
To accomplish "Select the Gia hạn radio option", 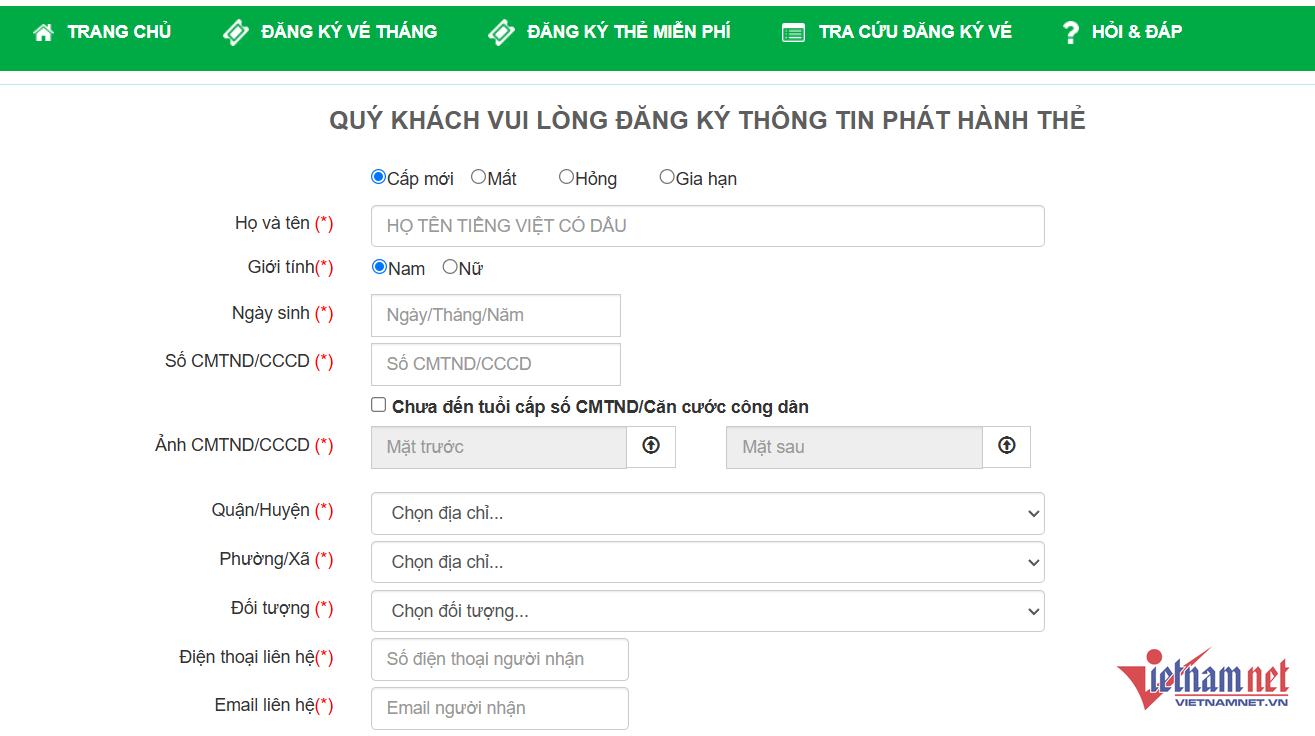I will tap(667, 176).
